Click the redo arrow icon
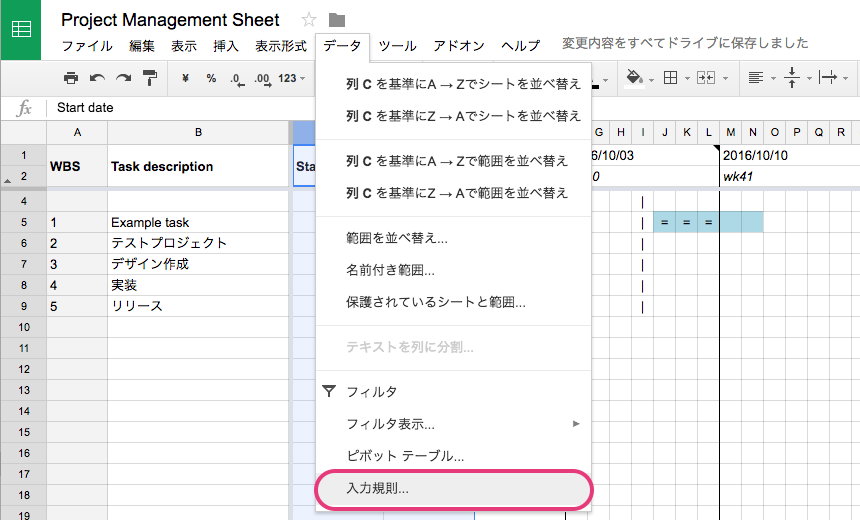 tap(123, 78)
